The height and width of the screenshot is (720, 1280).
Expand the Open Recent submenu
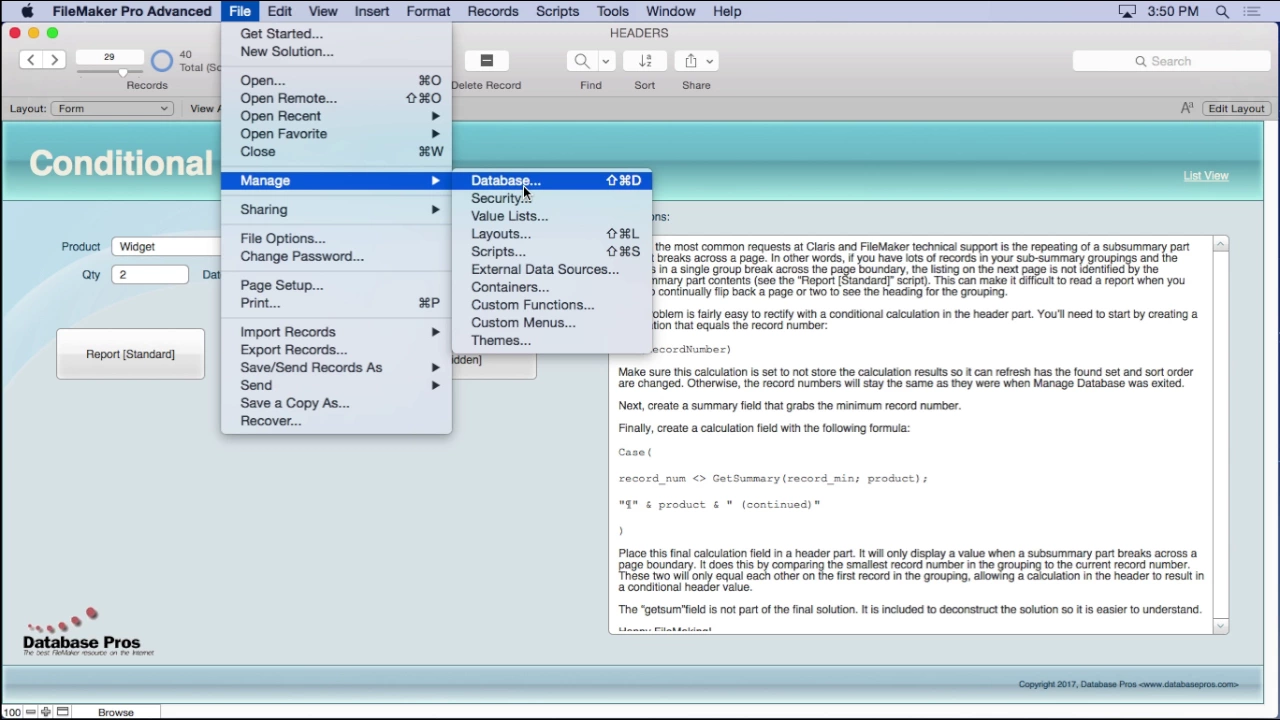[337, 116]
